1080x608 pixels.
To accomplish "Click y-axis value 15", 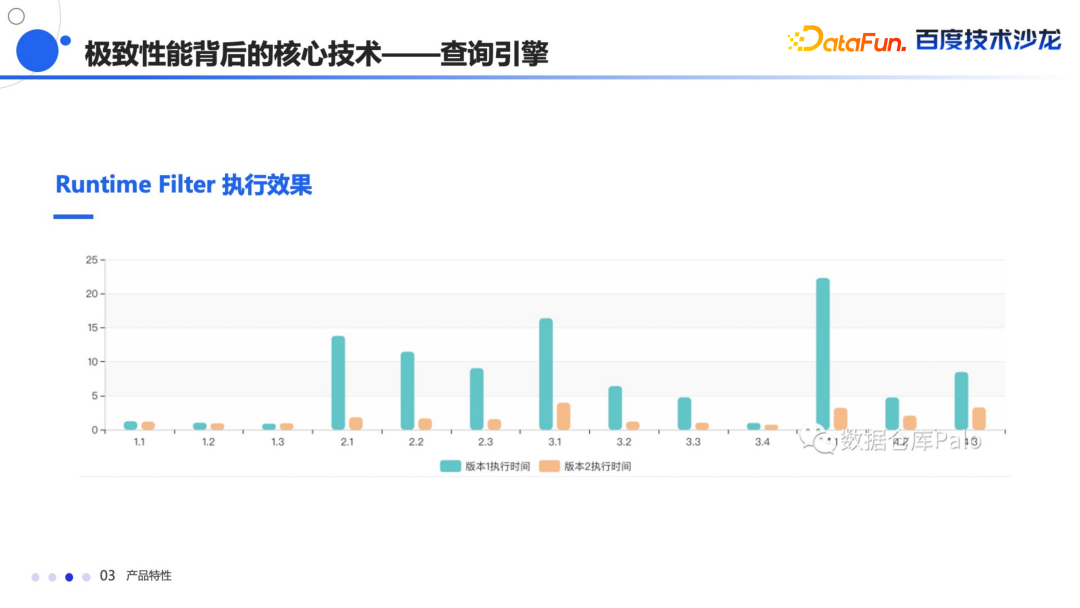I will pos(92,328).
